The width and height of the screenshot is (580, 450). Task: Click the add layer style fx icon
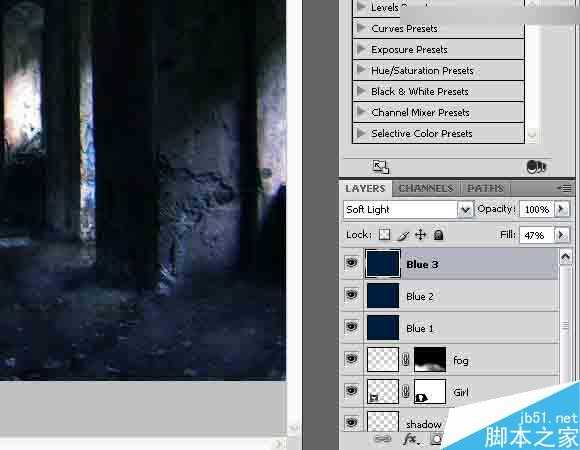411,439
